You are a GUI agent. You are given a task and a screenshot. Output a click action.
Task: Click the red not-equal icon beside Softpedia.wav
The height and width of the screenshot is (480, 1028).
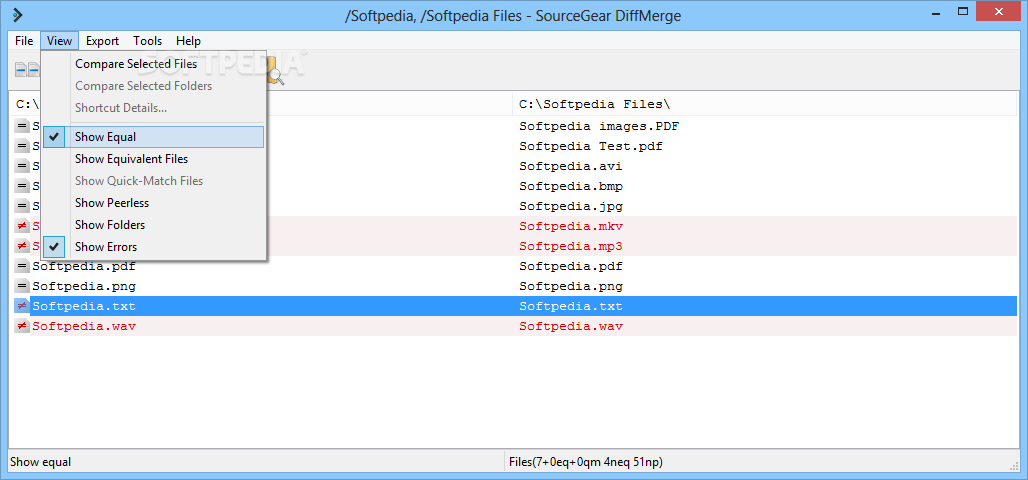tap(22, 326)
